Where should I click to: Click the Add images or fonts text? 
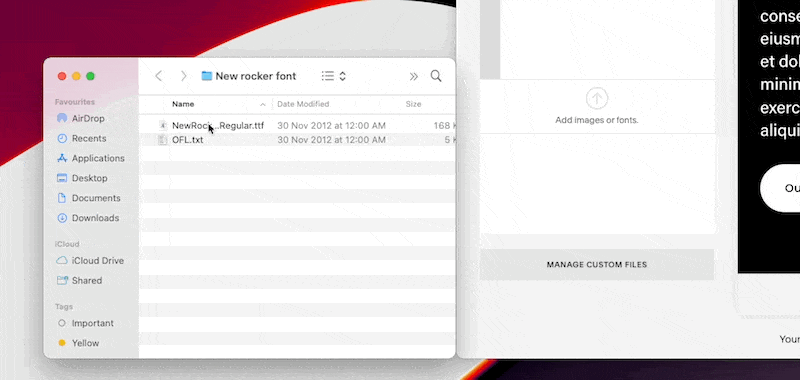pyautogui.click(x=596, y=120)
